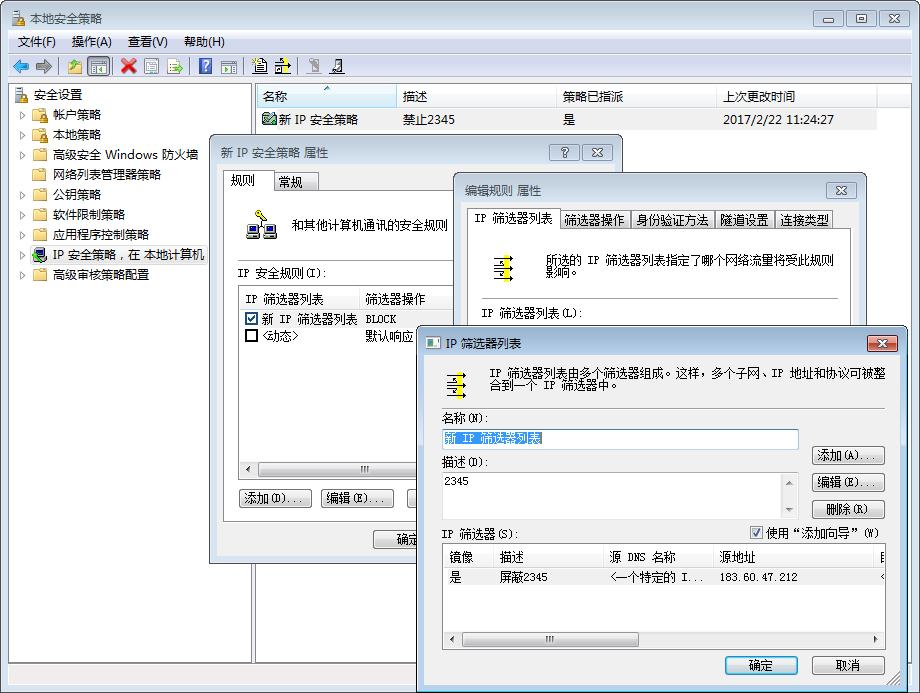This screenshot has height=693, width=920.
Task: Toggle the console tree pane icon
Action: pyautogui.click(x=96, y=66)
